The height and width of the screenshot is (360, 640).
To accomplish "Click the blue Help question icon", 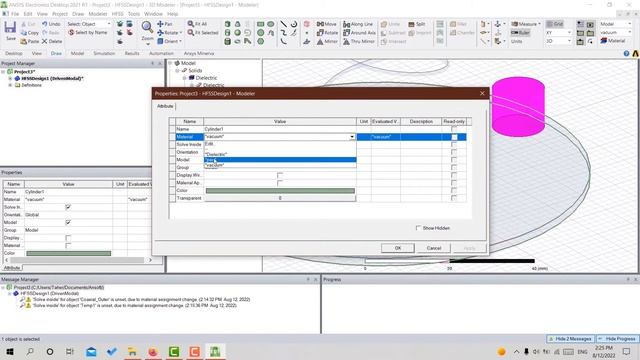I will coord(627,53).
